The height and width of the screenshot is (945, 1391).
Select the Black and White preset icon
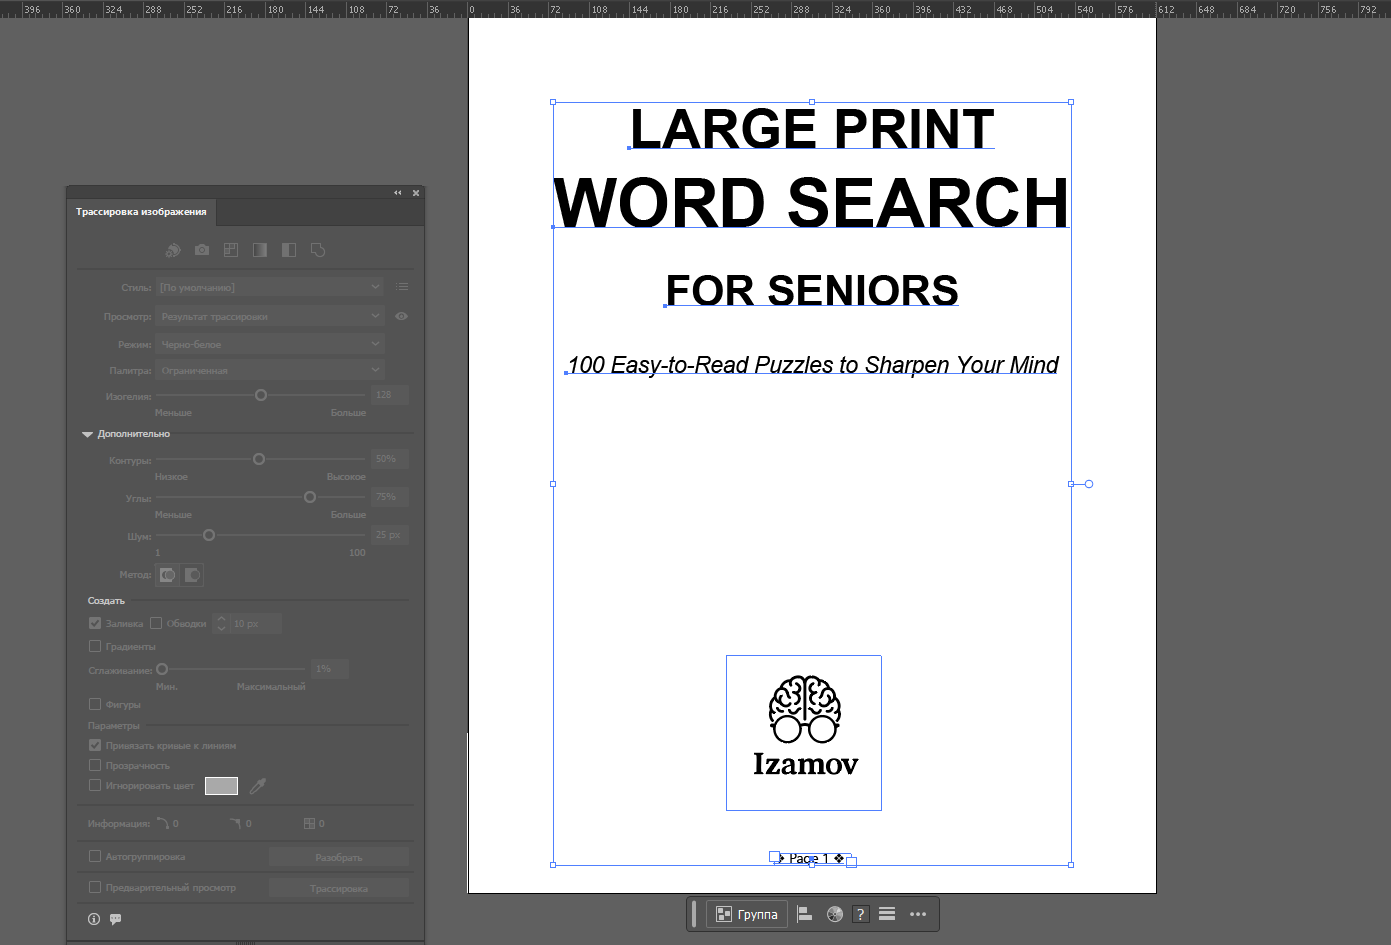(289, 250)
